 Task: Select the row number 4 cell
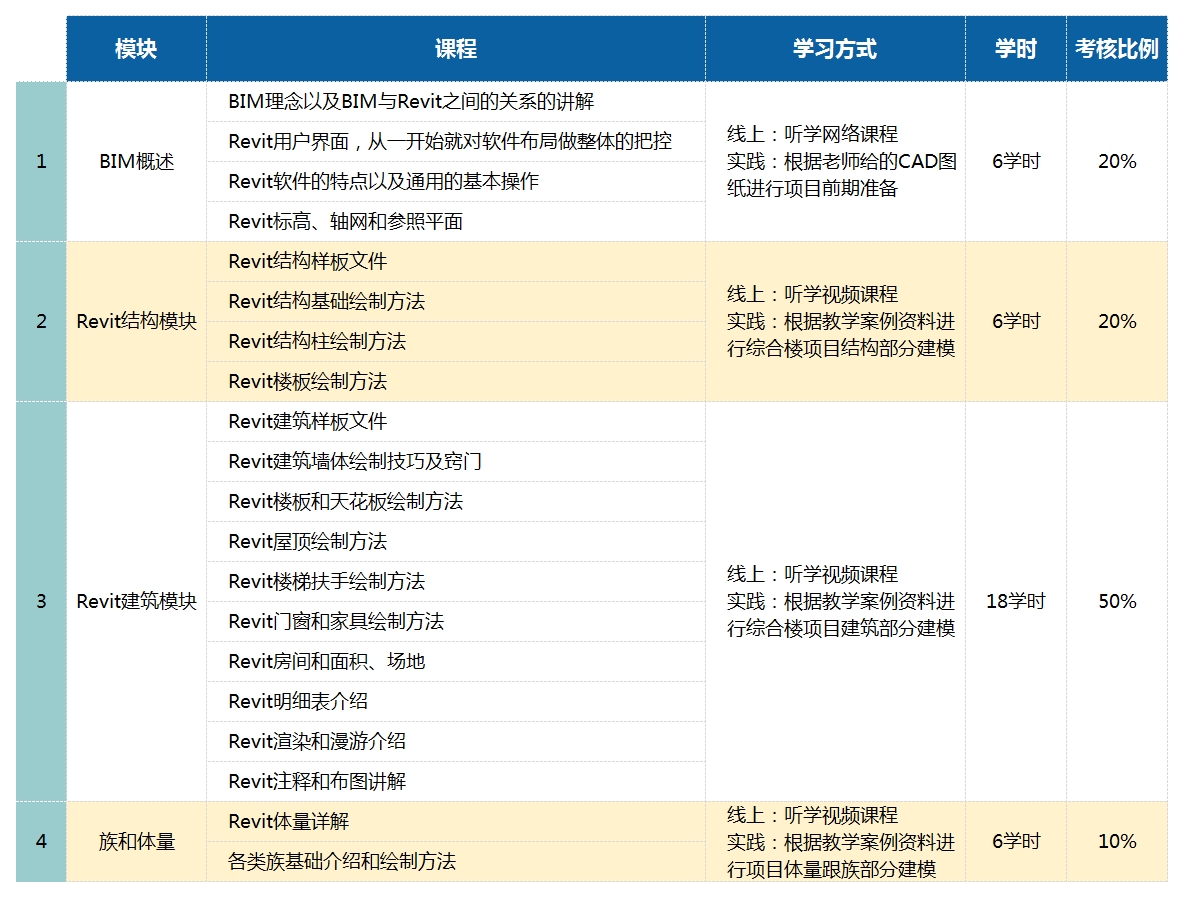click(41, 841)
